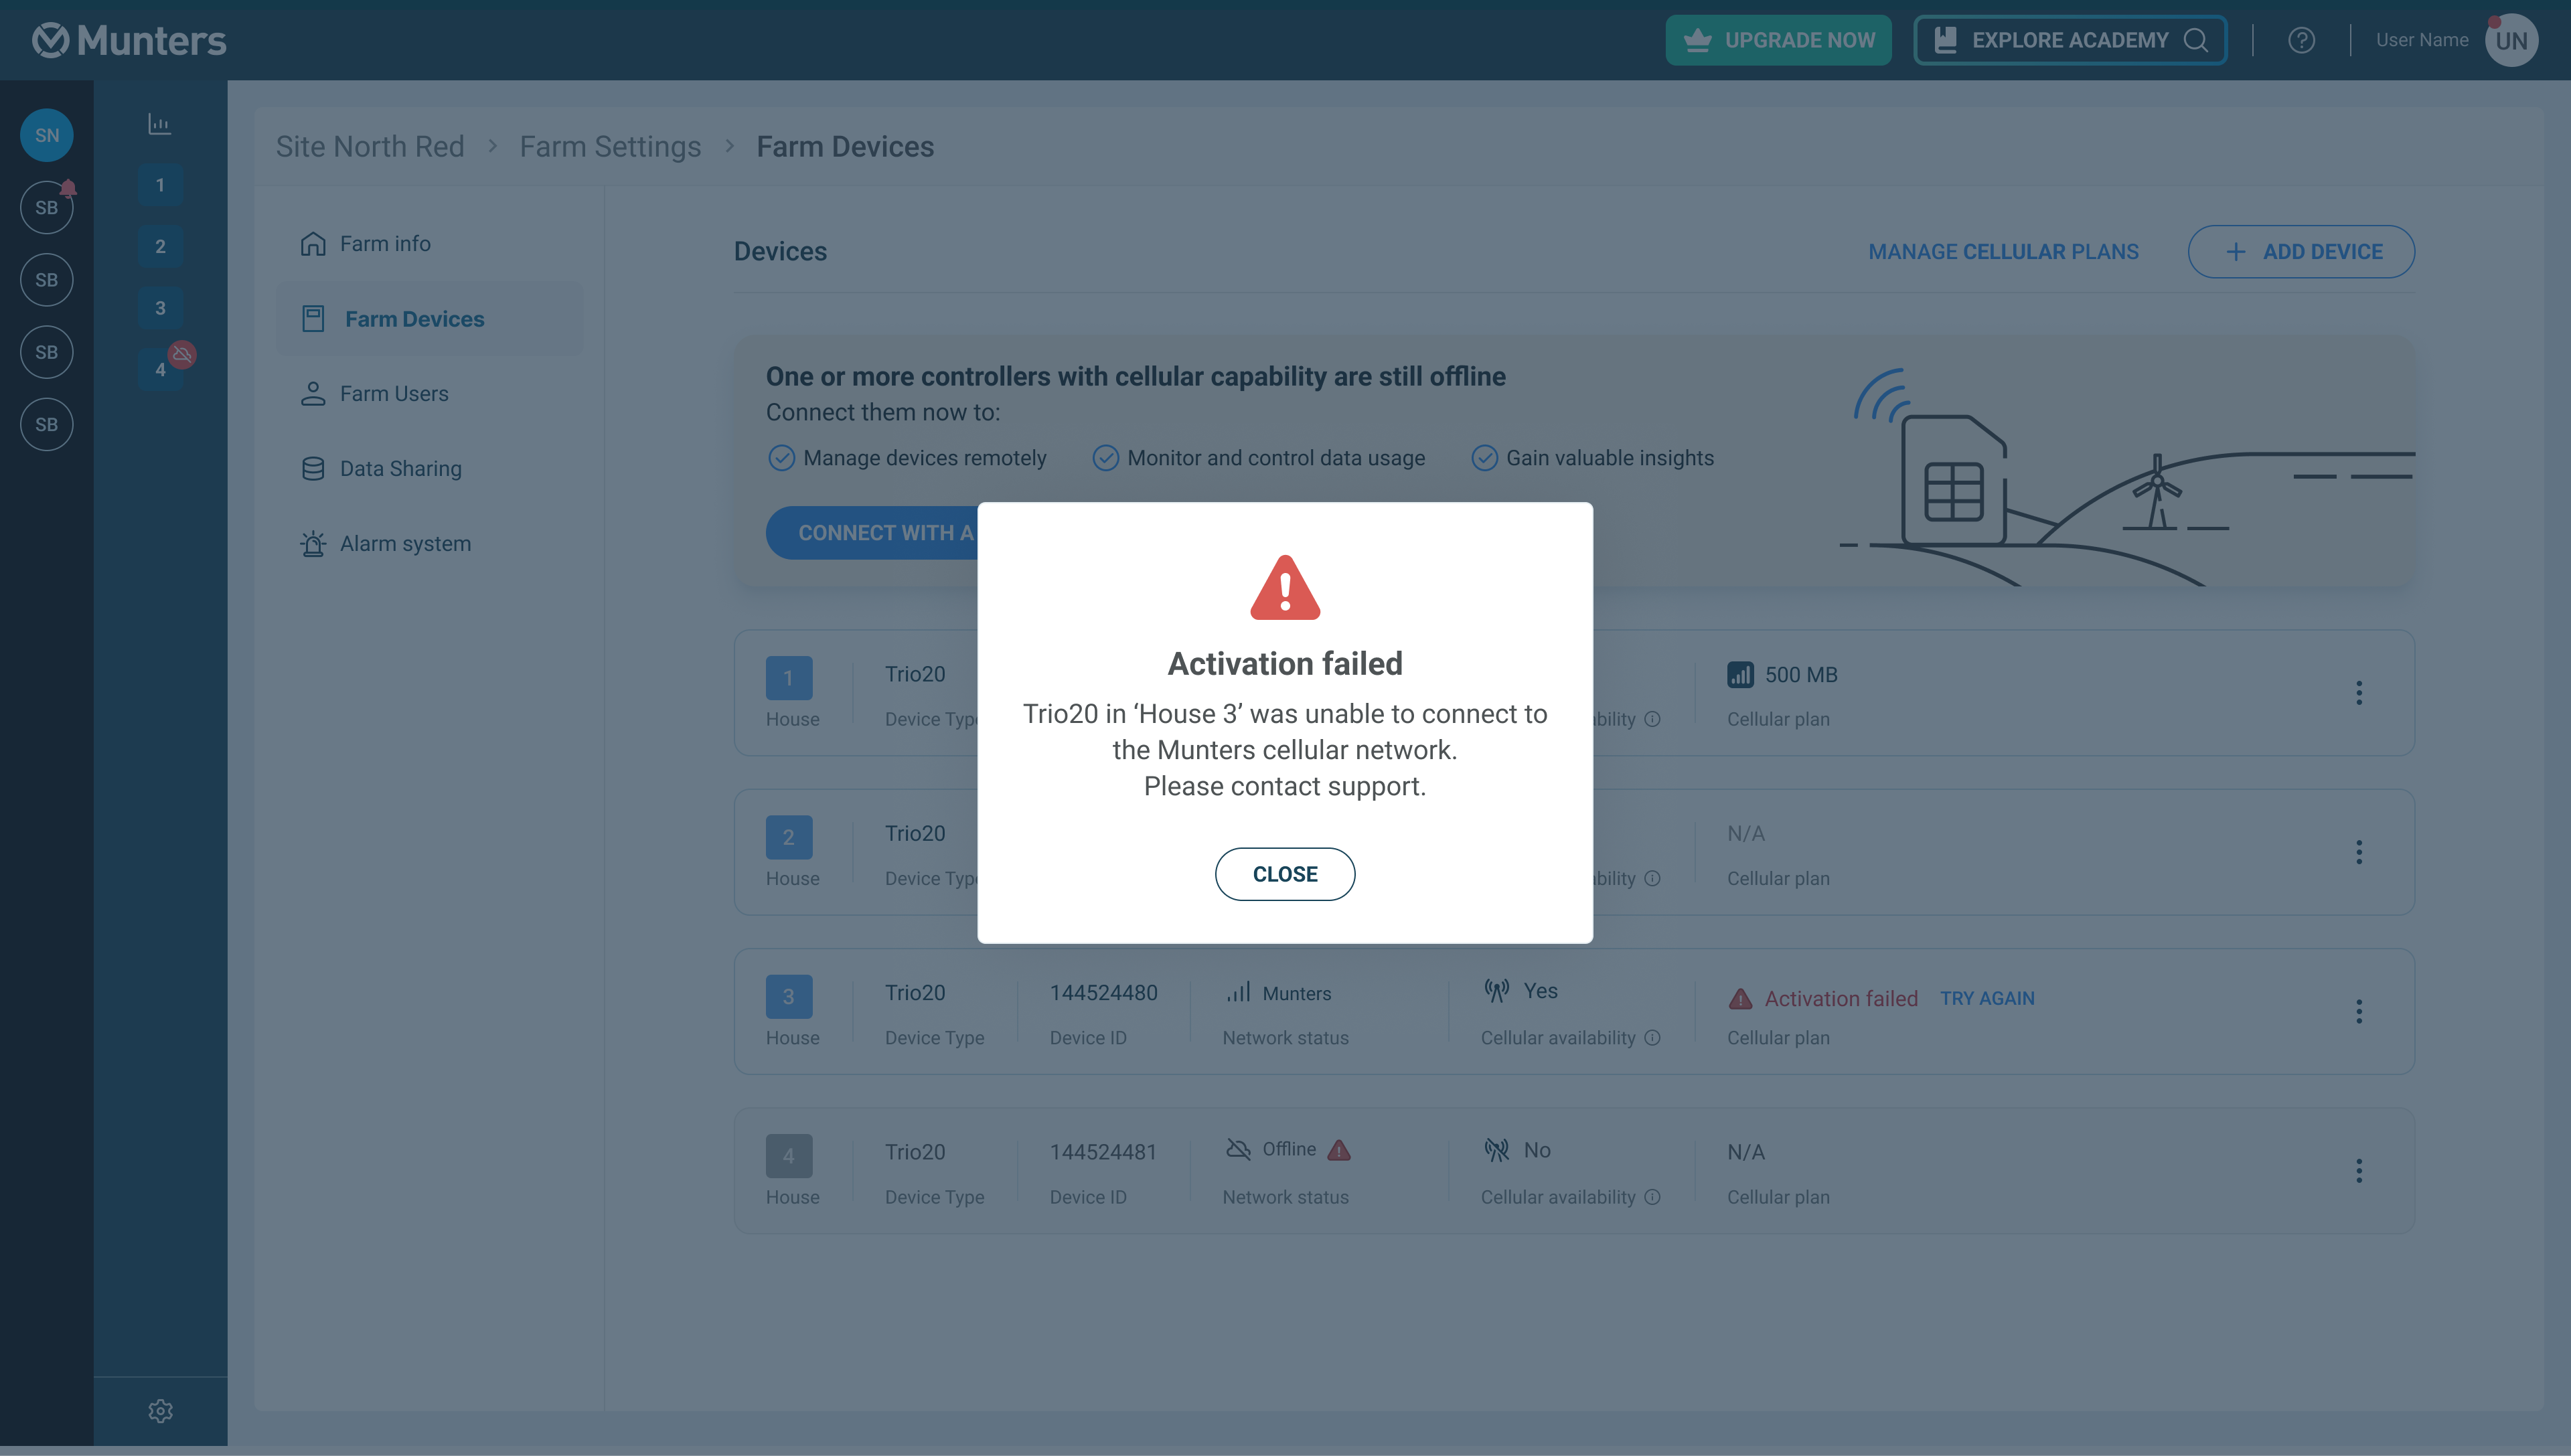Select the SN site circle
Viewport: 2571px width, 1456px height.
47,135
